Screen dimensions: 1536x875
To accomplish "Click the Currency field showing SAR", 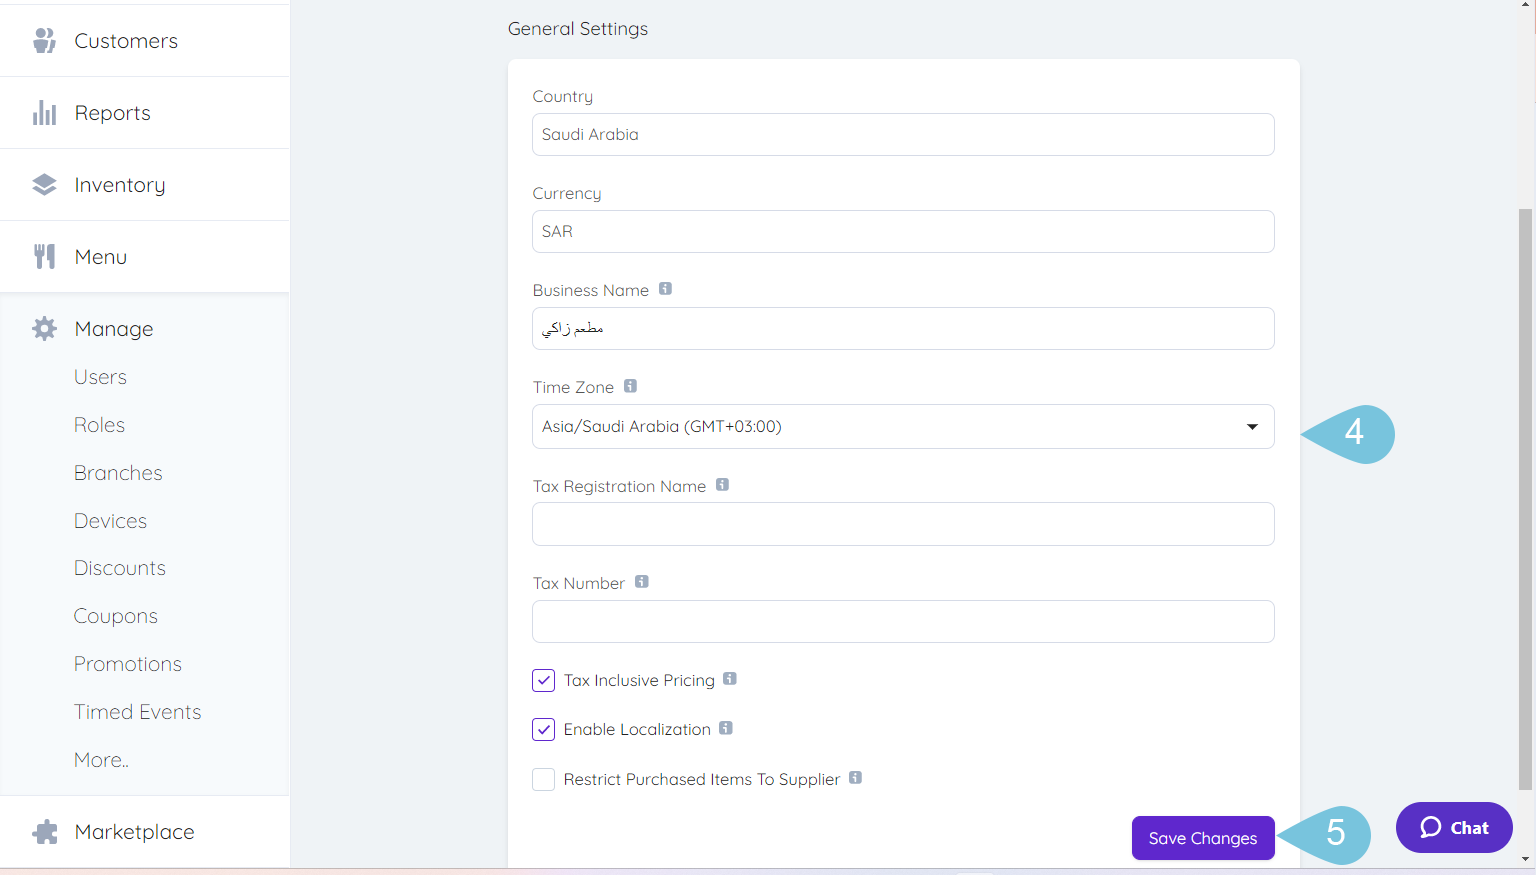I will [x=903, y=231].
